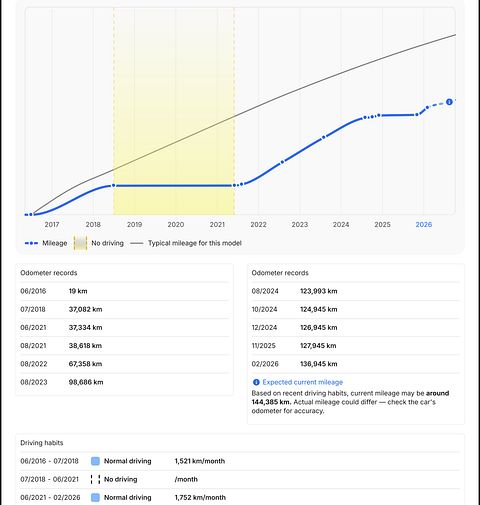Click the mileage data point near mid-2022
Image resolution: width=480 pixels, height=505 pixels.
282,162
